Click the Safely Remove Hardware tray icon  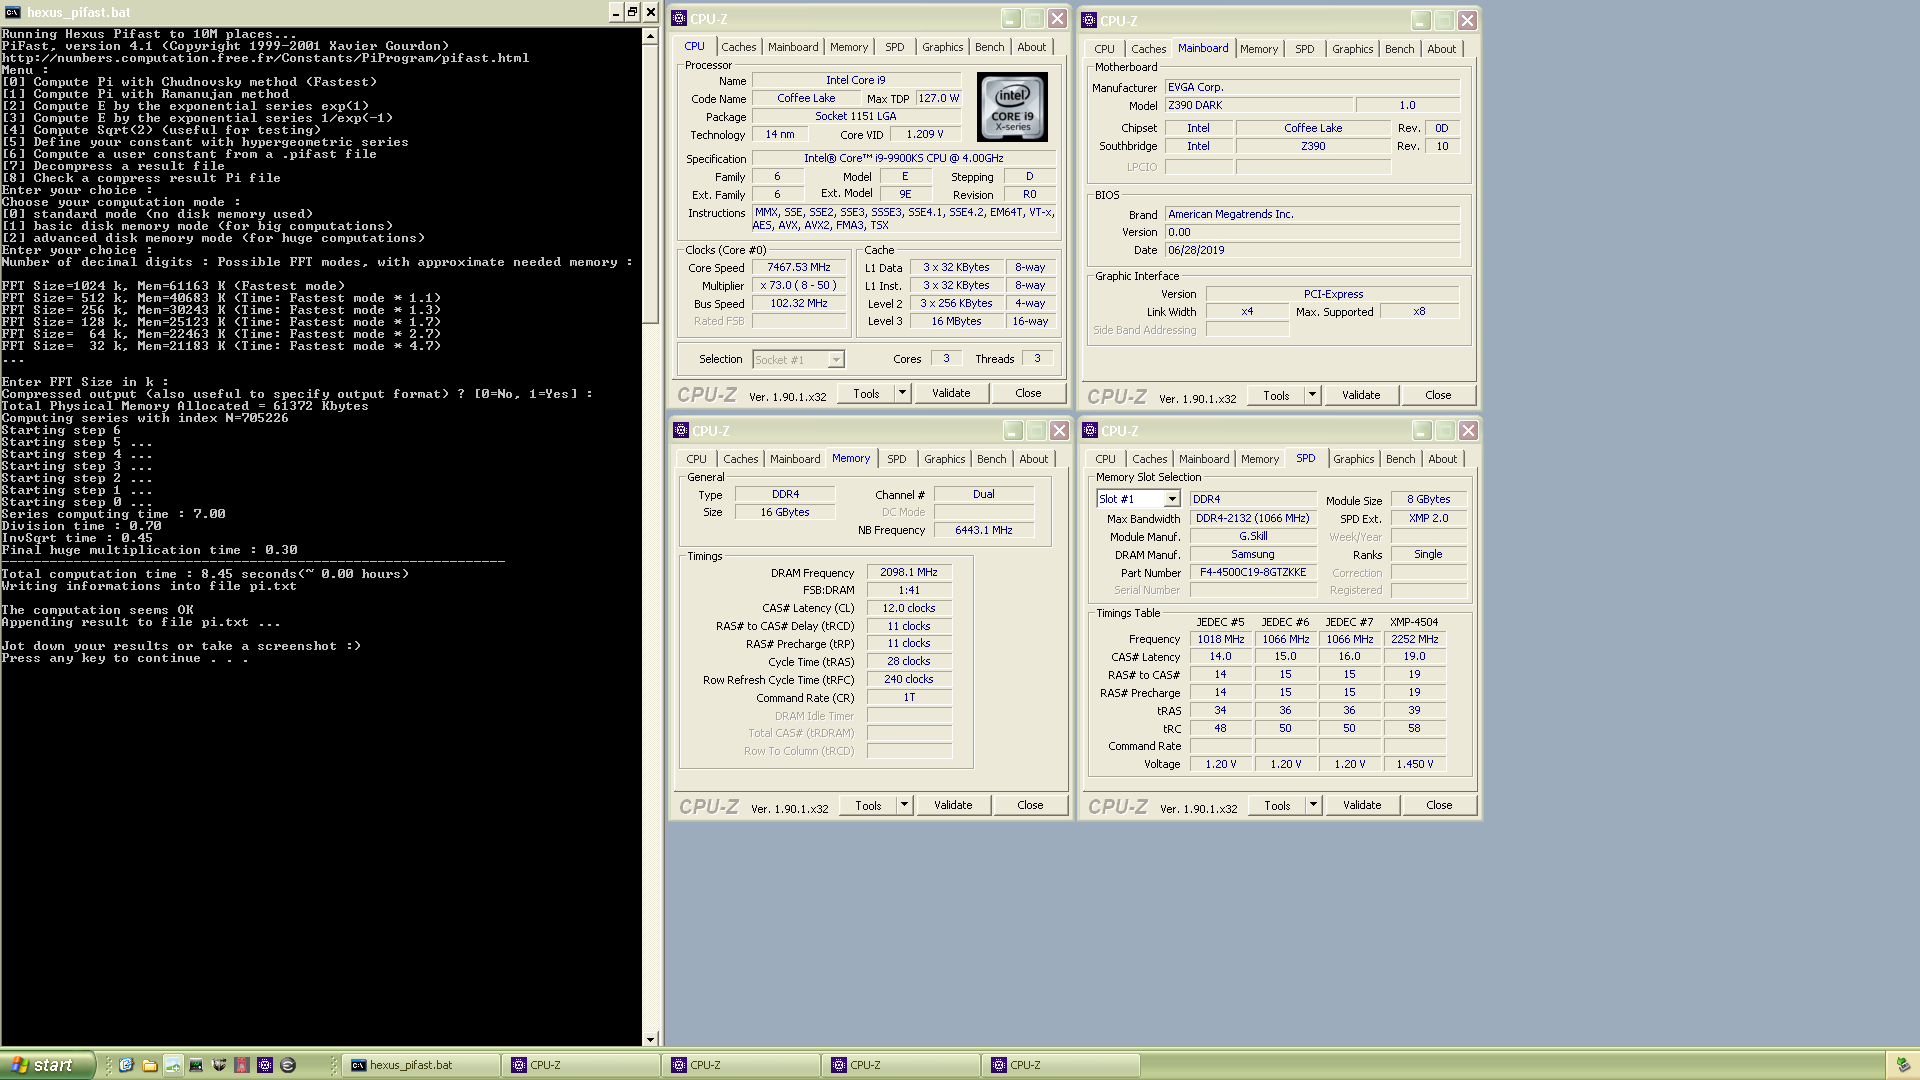tap(1903, 1065)
